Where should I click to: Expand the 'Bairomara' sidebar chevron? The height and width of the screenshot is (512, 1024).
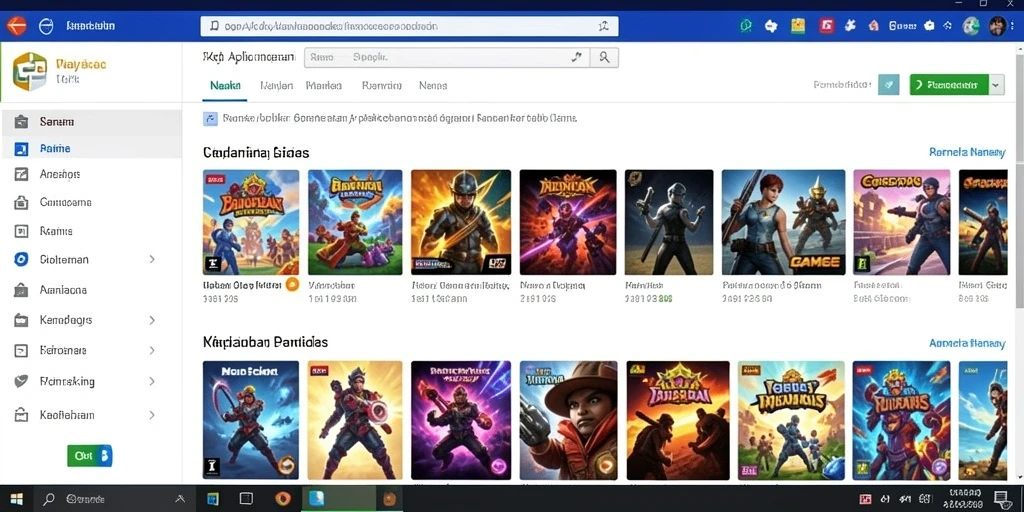(x=152, y=351)
